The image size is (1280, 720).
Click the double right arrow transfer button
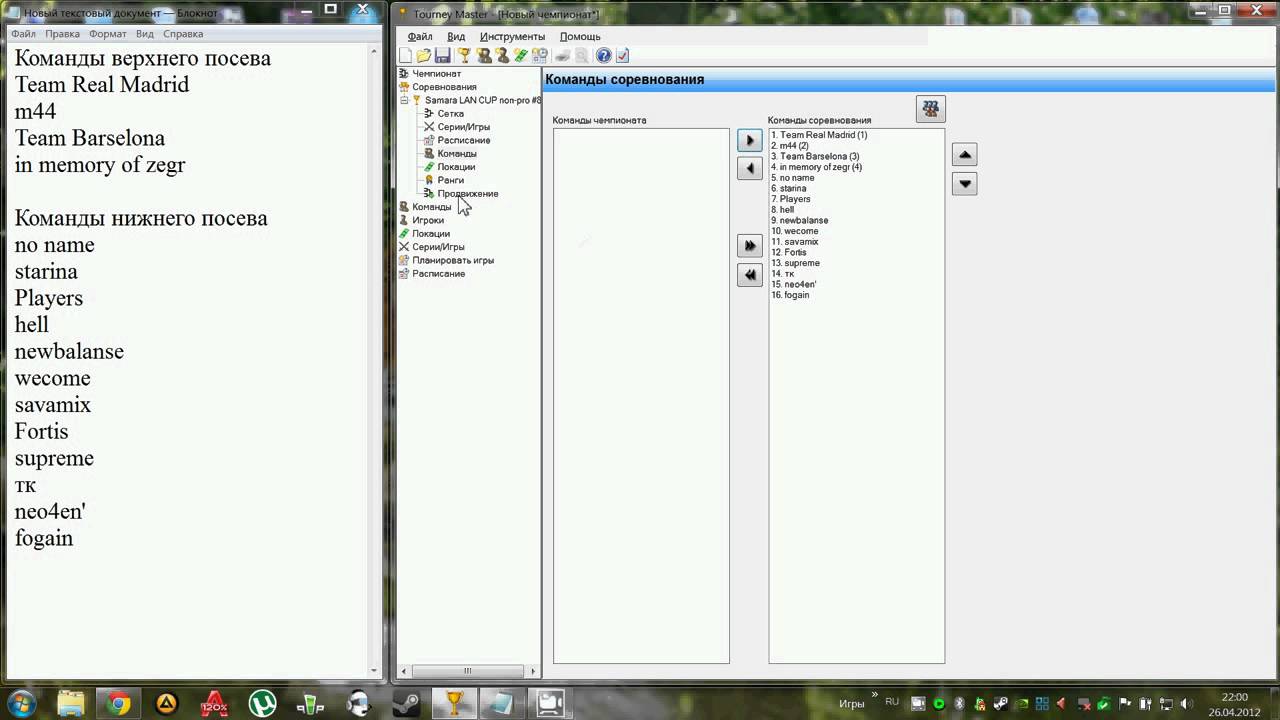point(749,246)
